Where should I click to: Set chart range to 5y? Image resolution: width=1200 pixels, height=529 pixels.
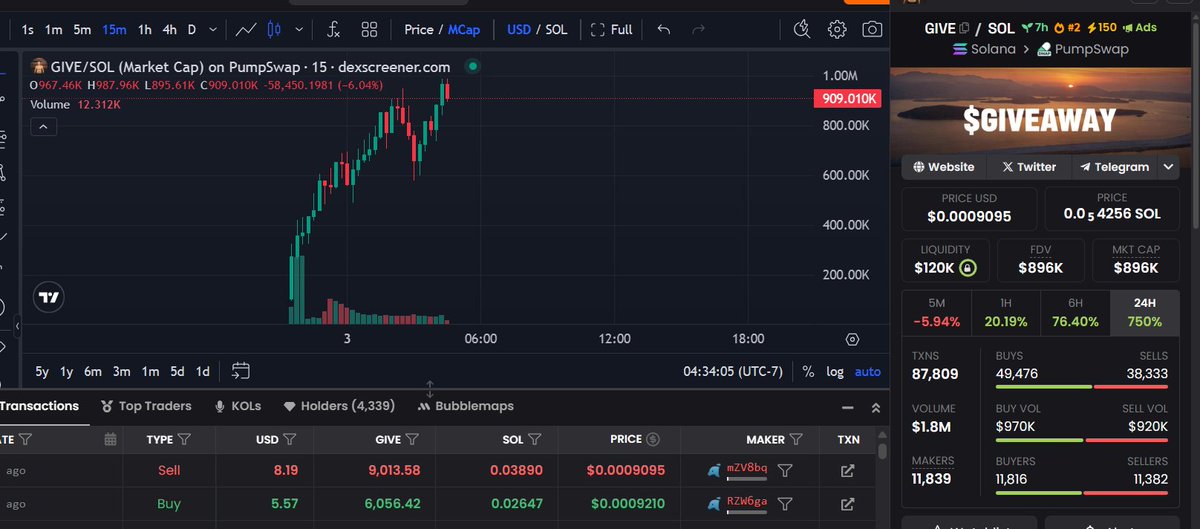pyautogui.click(x=42, y=371)
